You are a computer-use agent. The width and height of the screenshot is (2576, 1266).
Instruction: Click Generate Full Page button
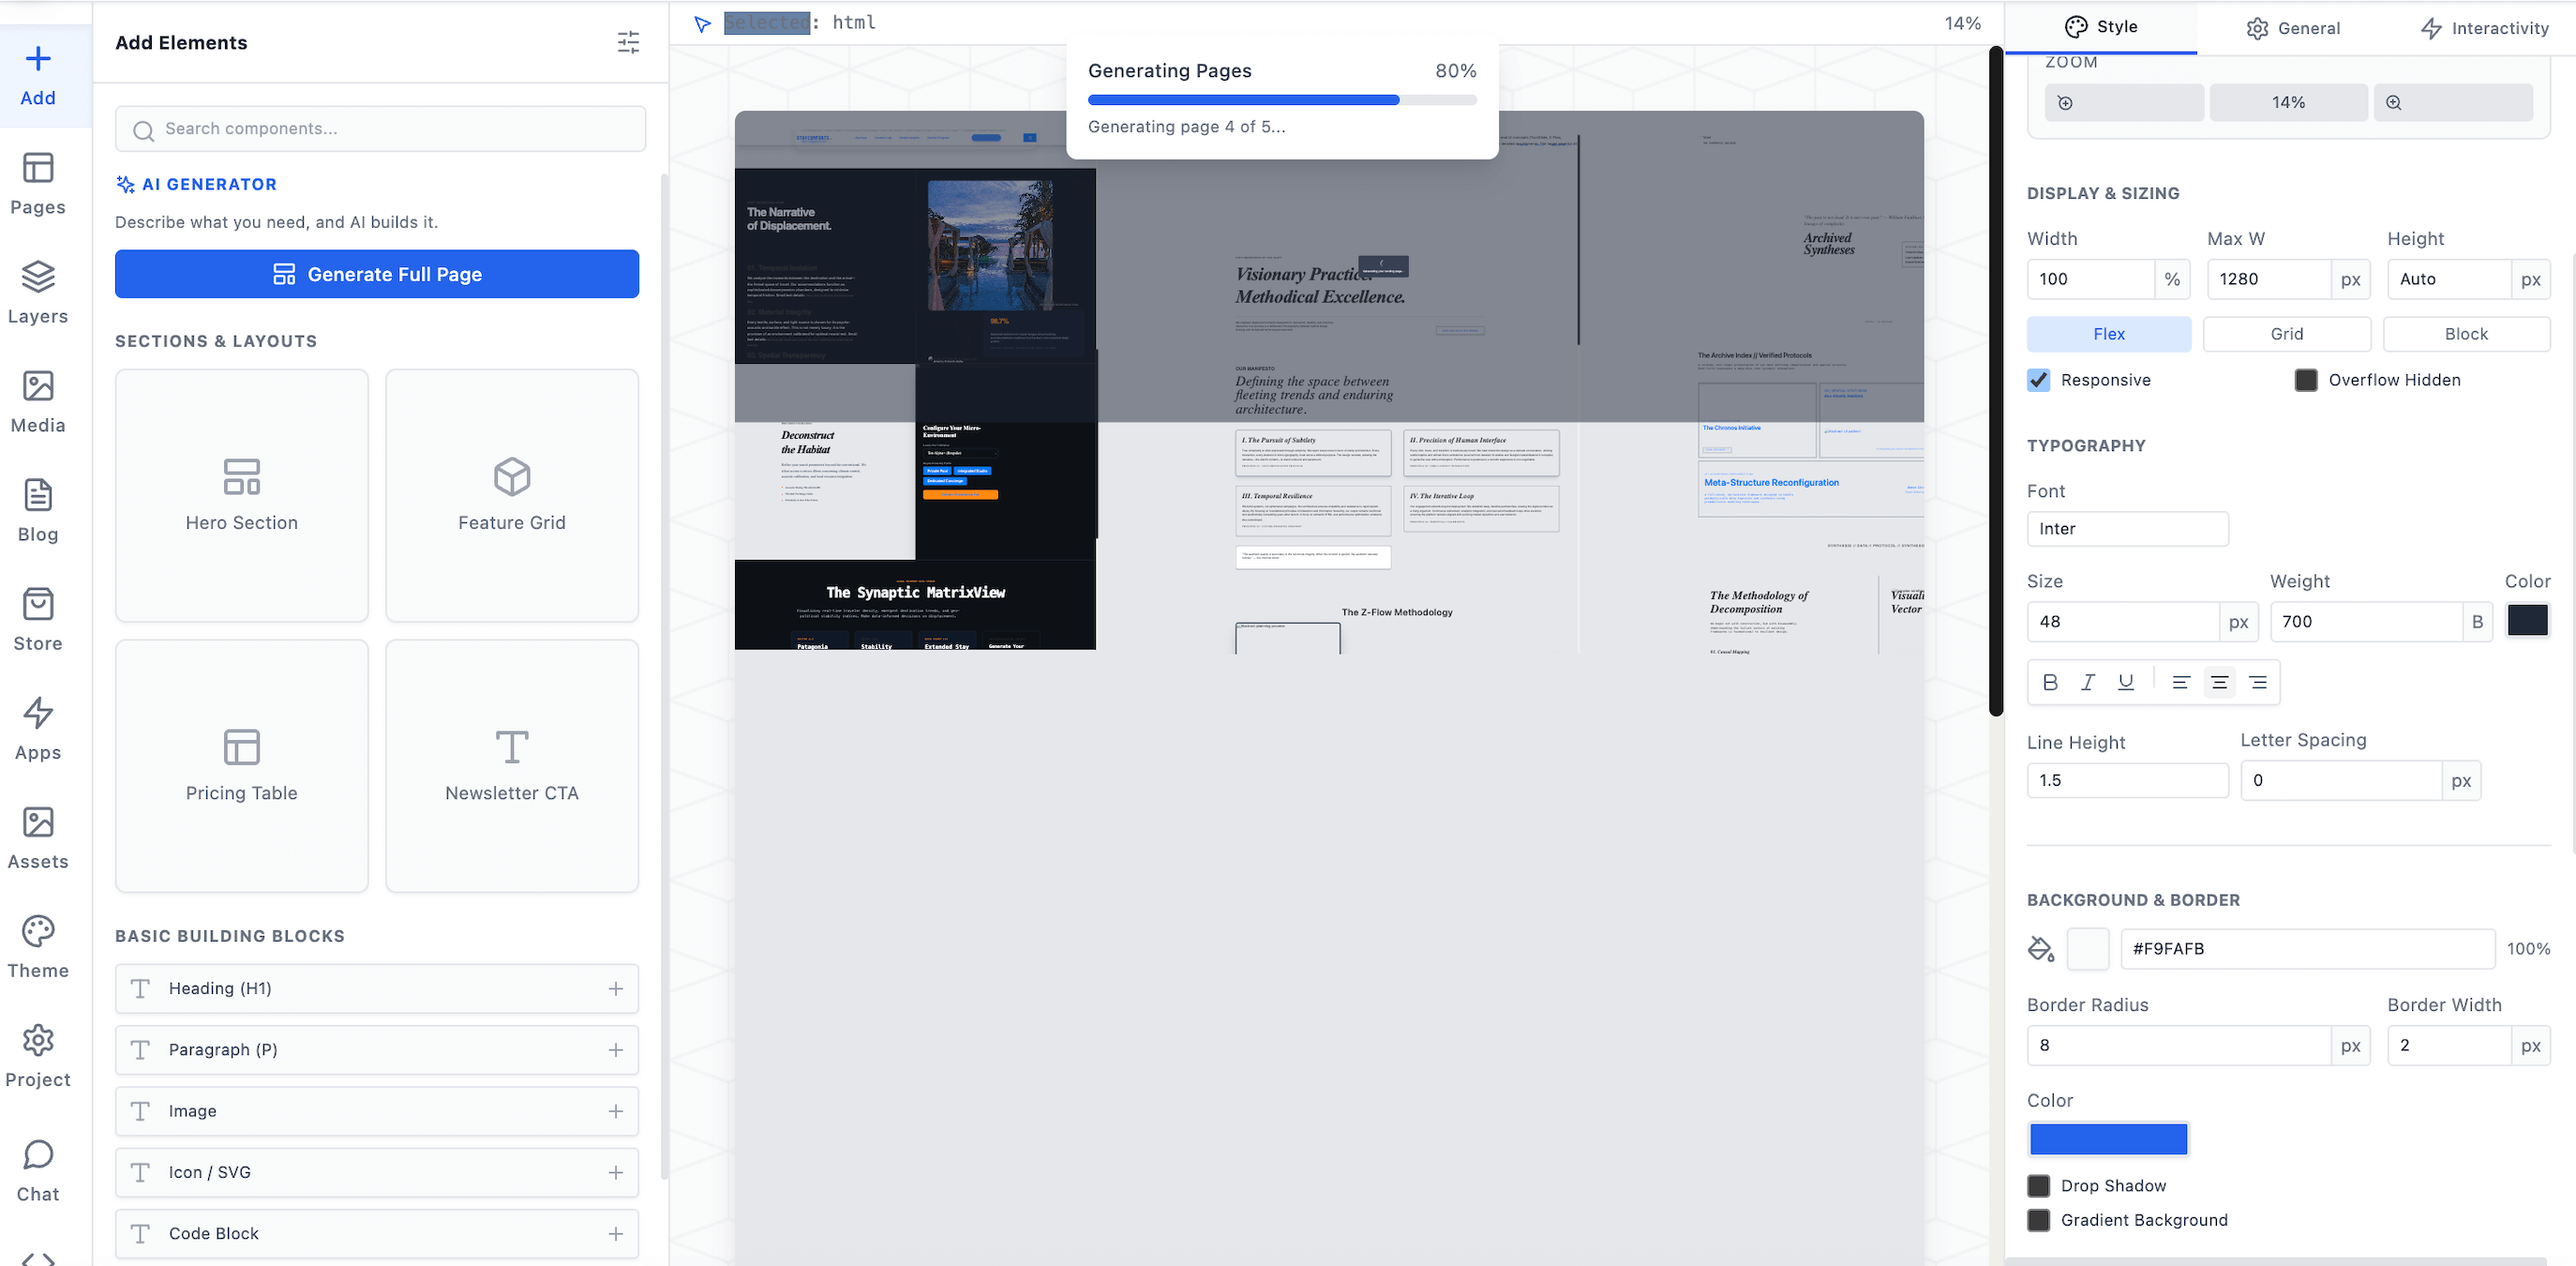coord(377,274)
